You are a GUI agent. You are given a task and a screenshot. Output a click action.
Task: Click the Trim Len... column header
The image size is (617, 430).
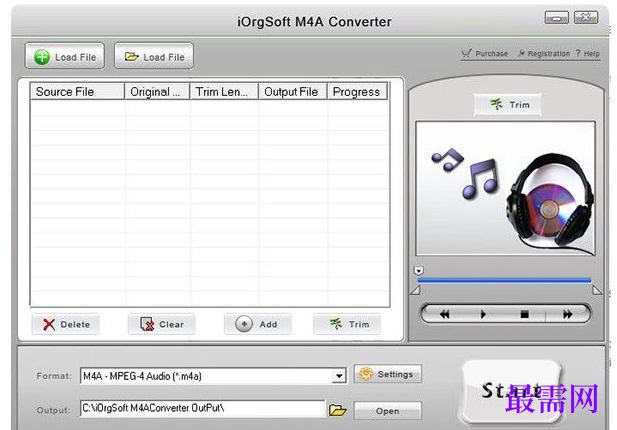[x=224, y=92]
